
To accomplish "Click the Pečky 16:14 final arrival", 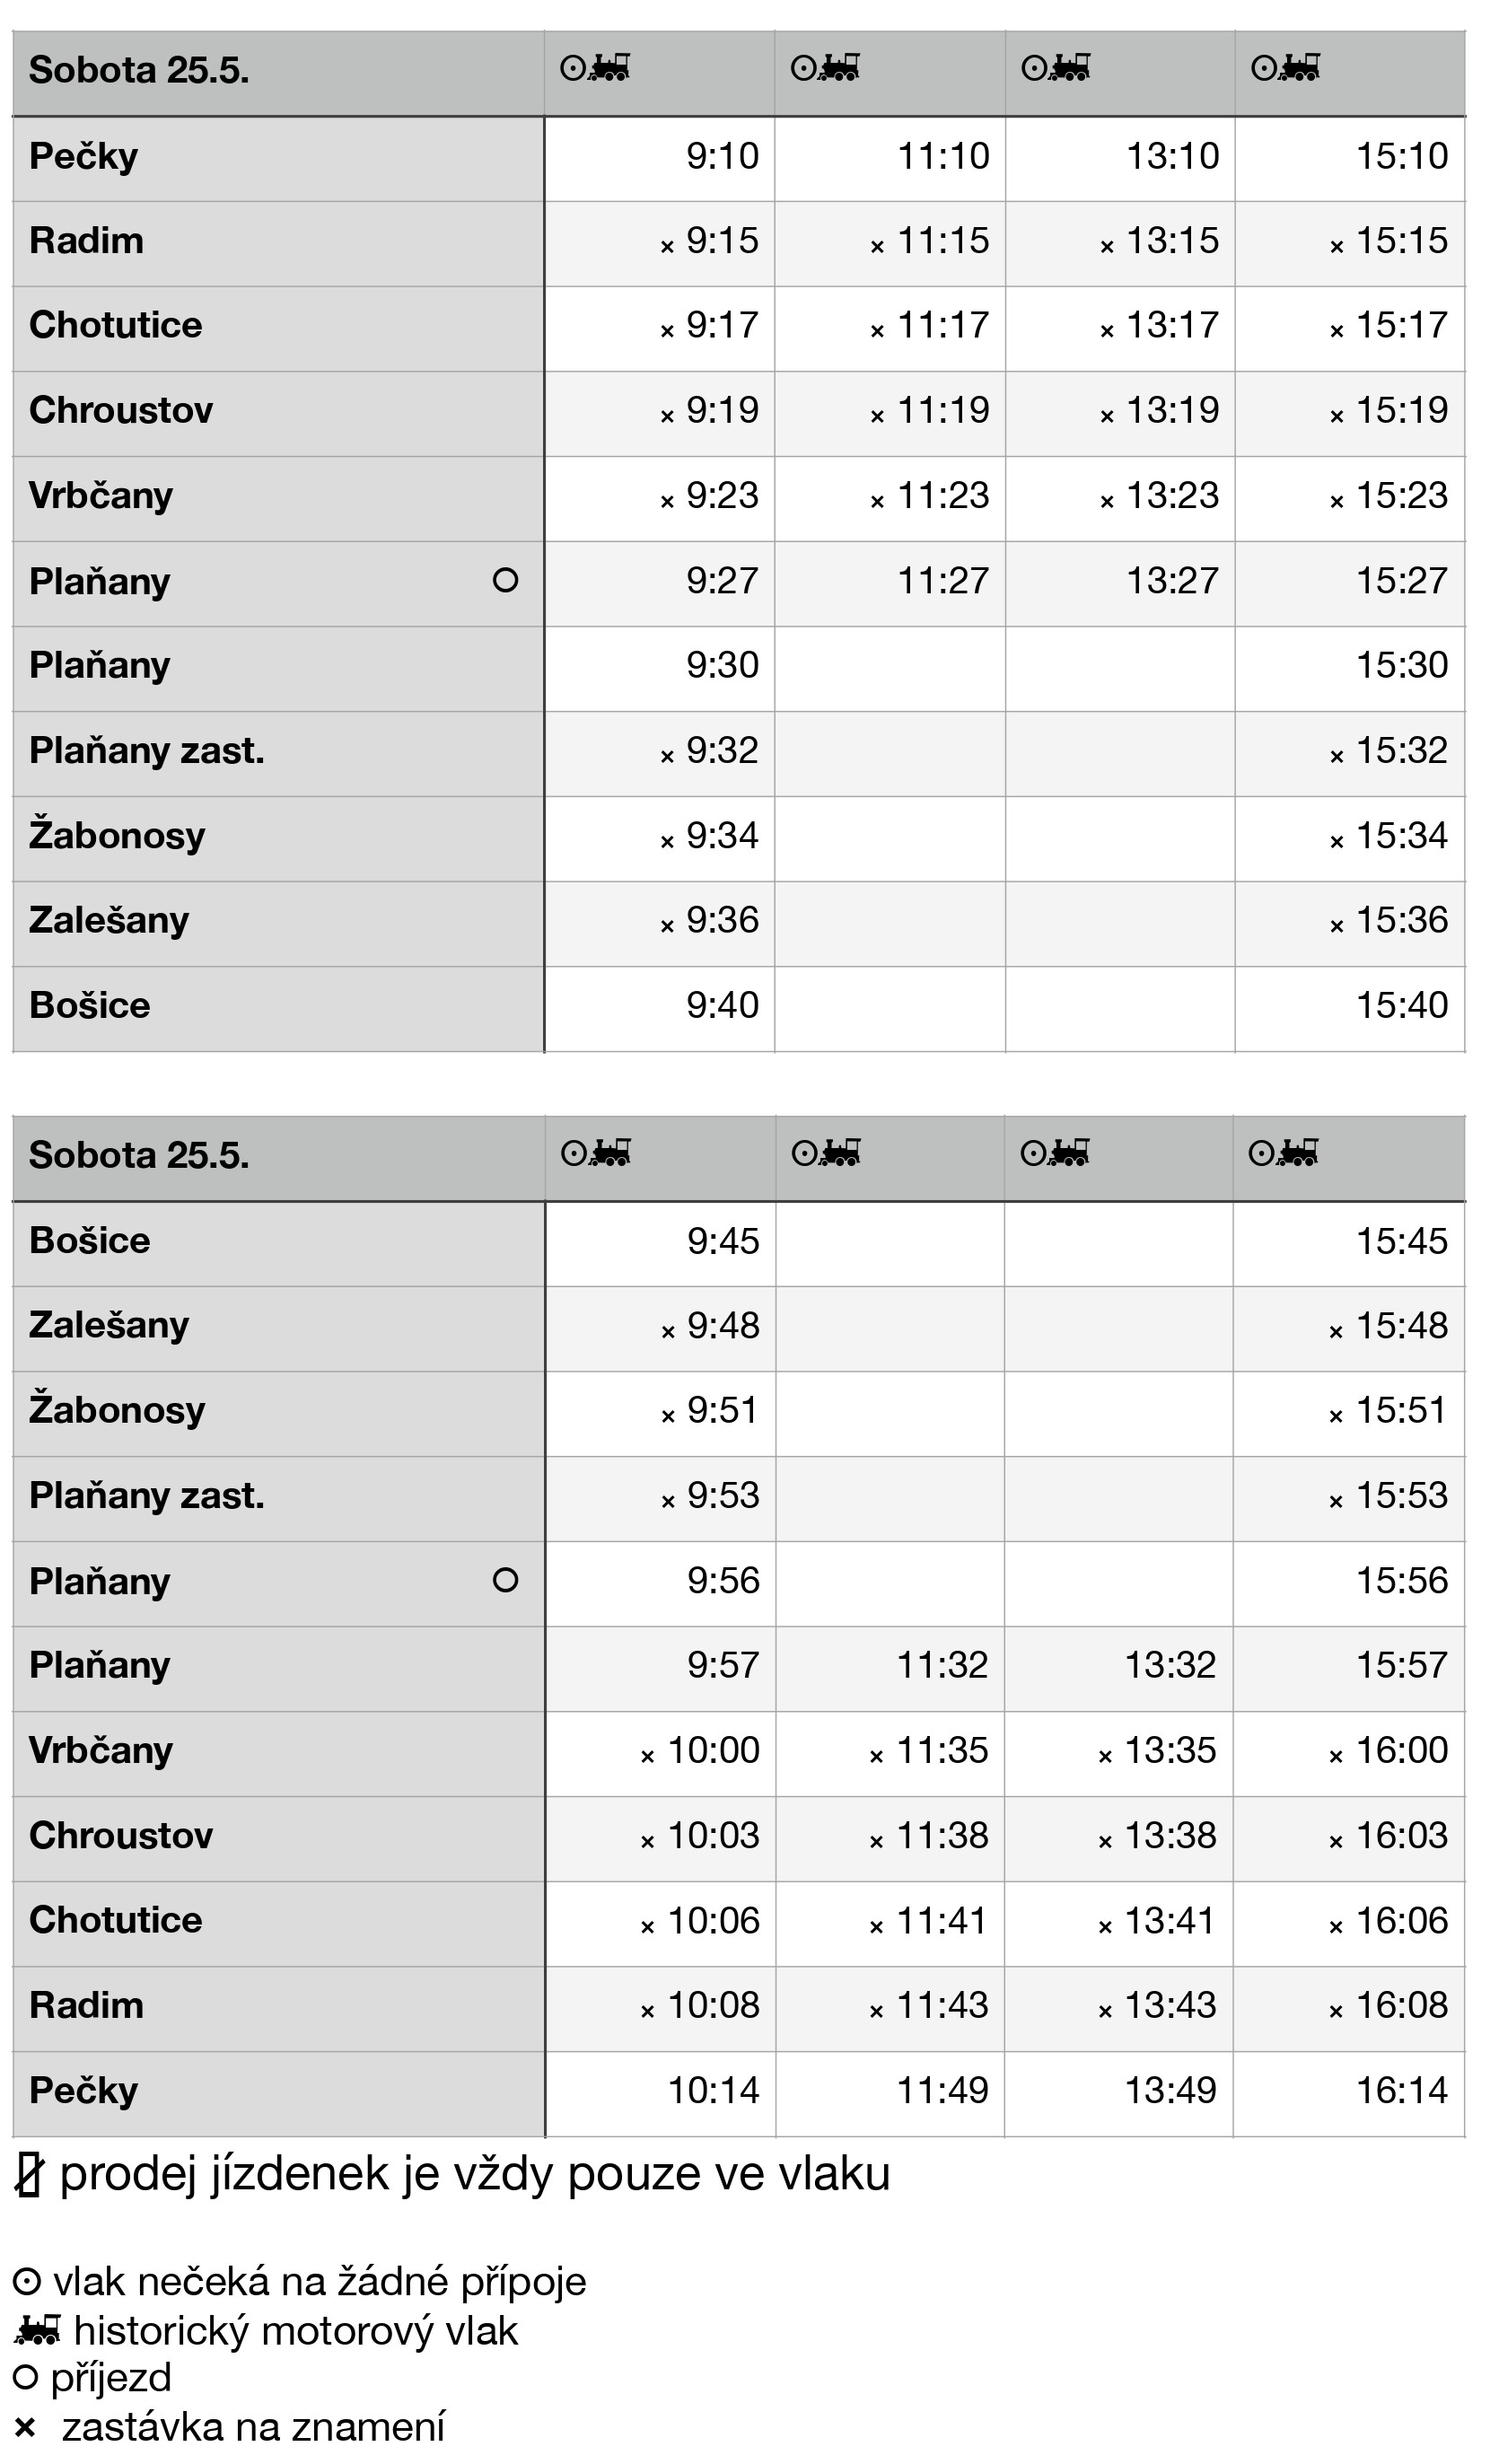I will pyautogui.click(x=1401, y=2090).
